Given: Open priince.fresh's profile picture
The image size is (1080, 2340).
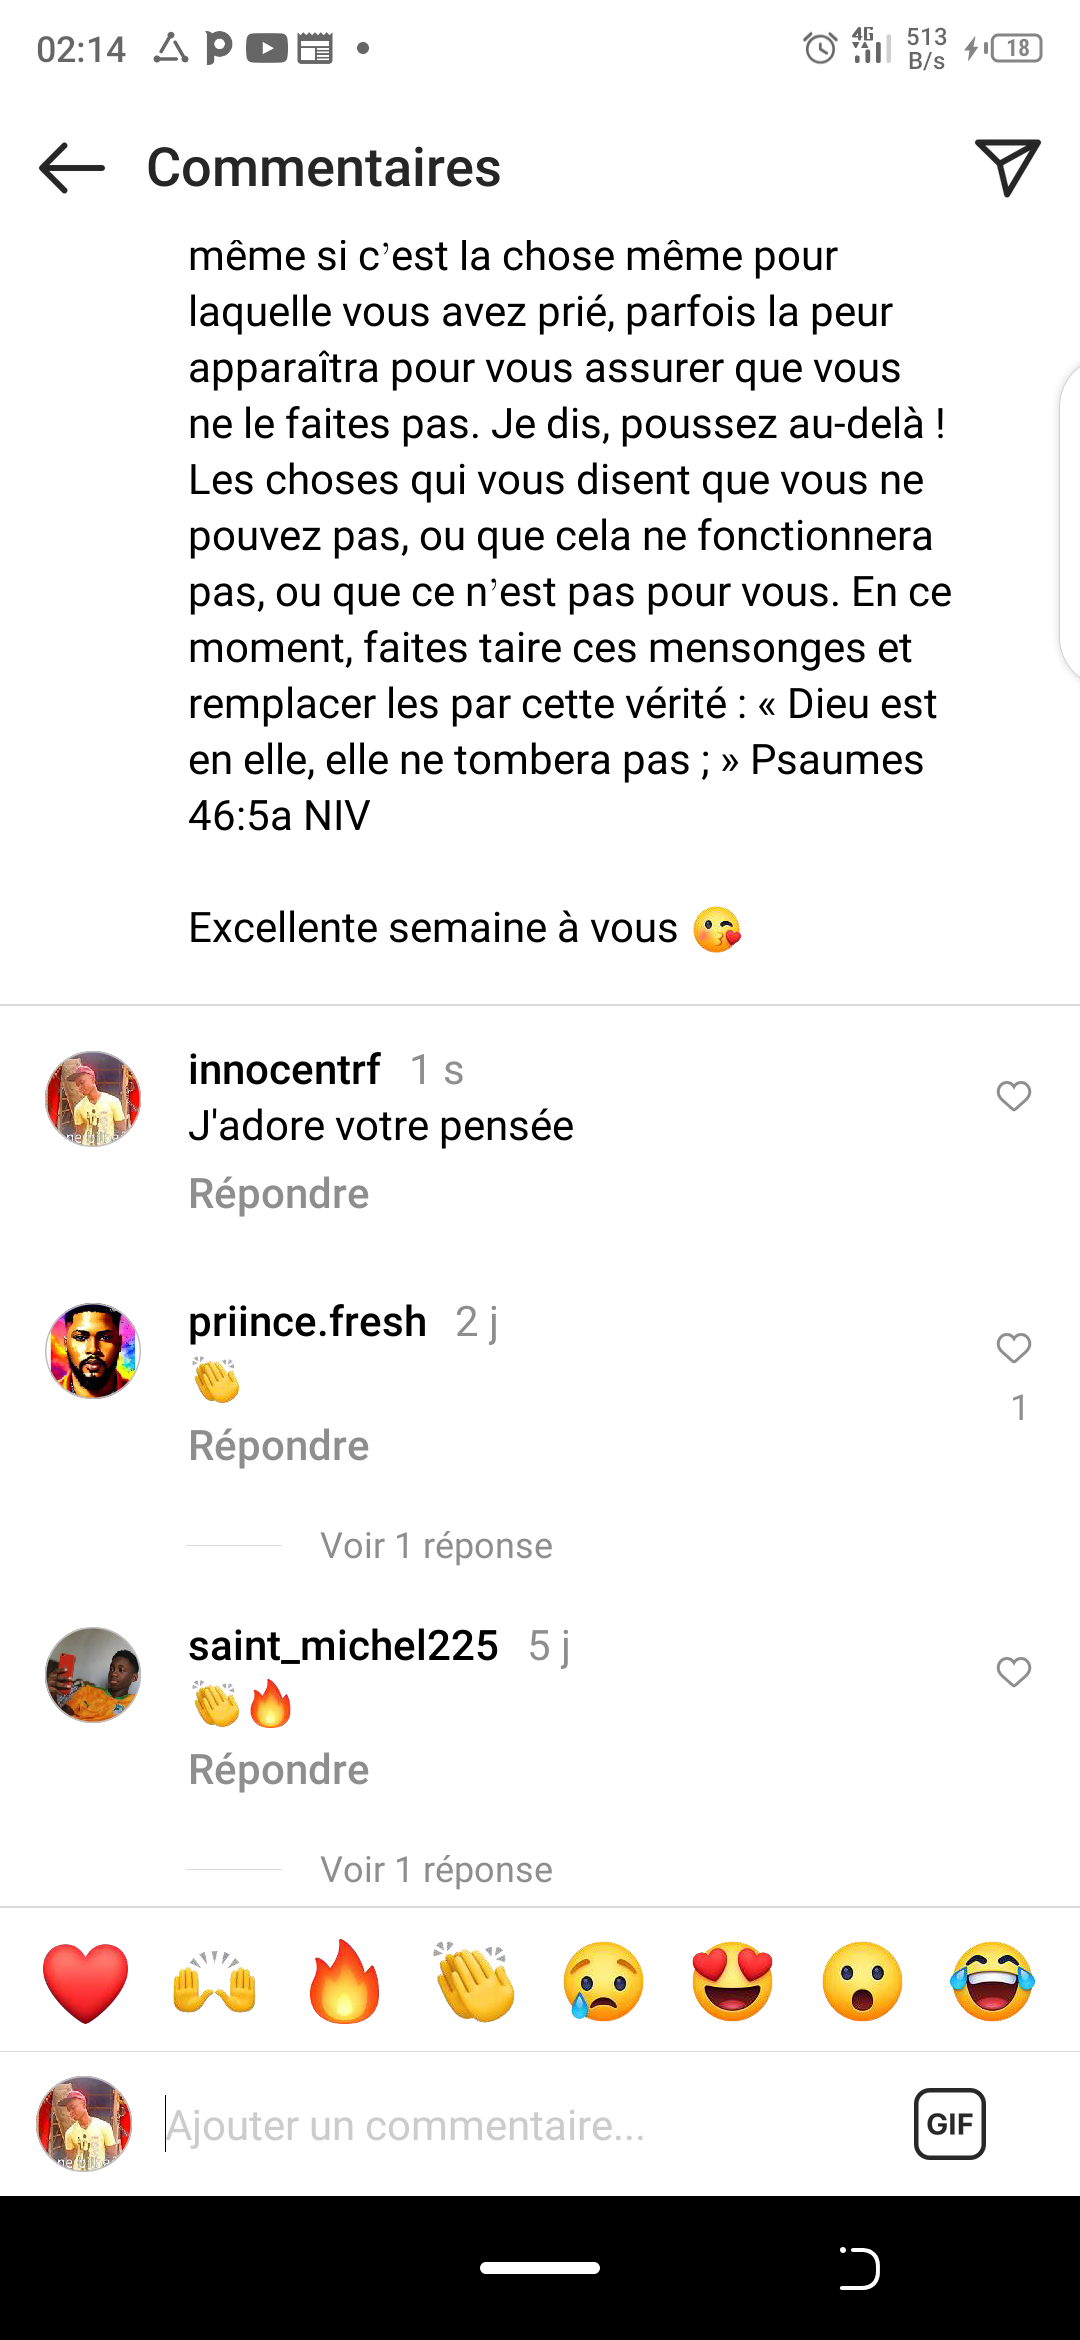Looking at the screenshot, I should [93, 1351].
